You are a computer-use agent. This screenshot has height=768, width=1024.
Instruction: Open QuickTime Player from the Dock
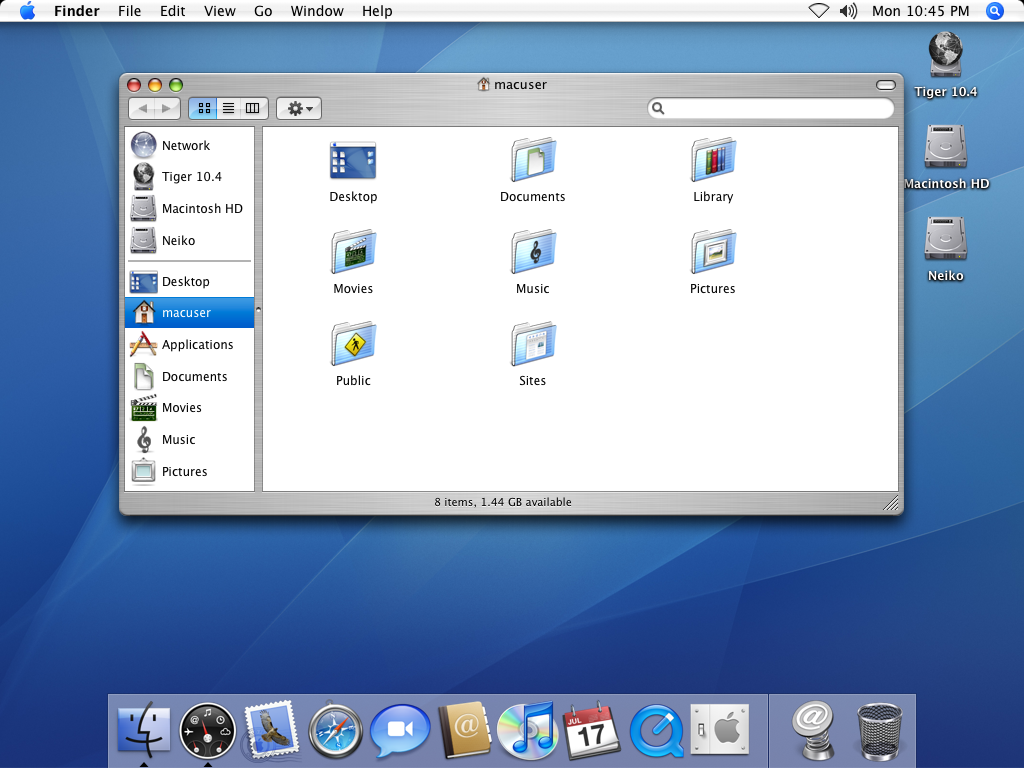point(655,730)
